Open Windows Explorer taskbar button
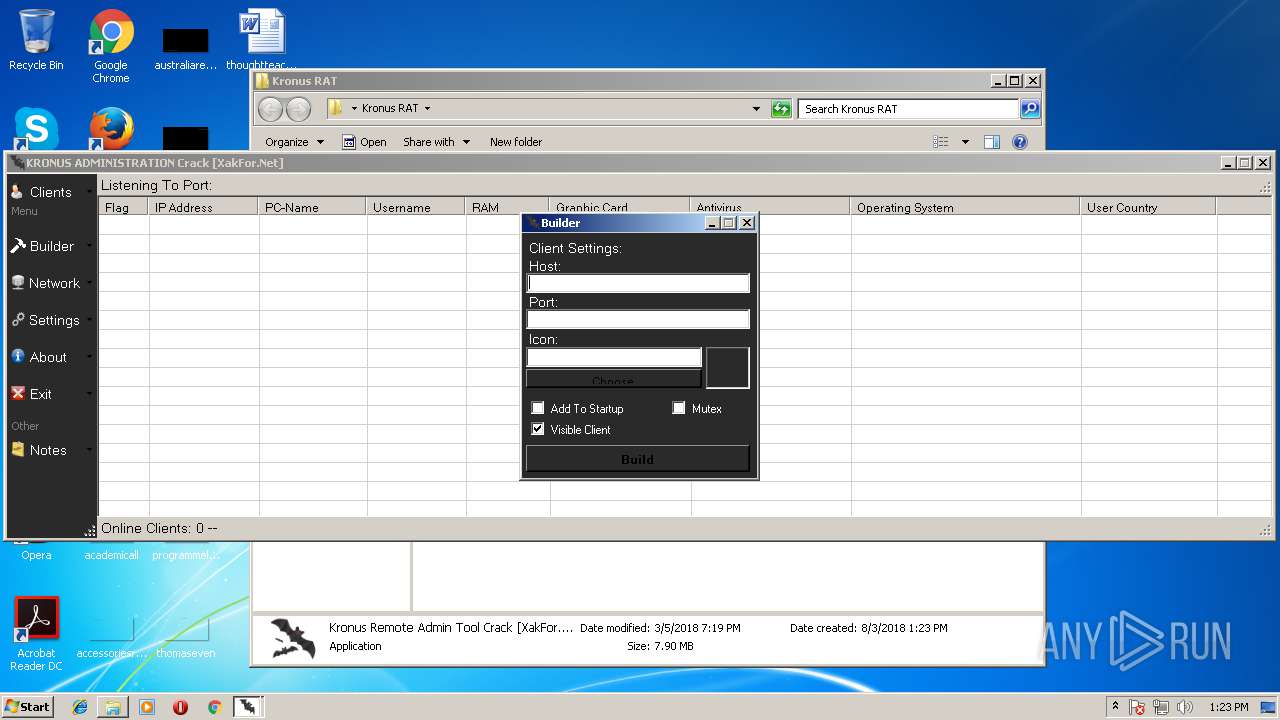This screenshot has height=720, width=1280. point(113,707)
